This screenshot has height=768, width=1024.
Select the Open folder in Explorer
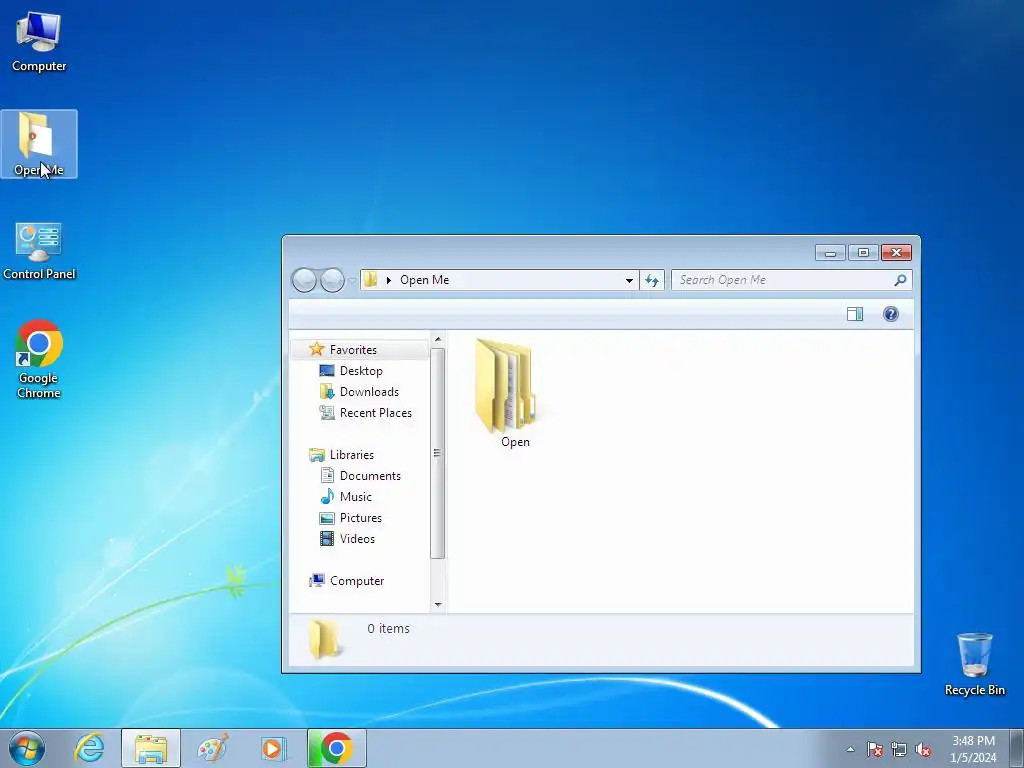508,393
